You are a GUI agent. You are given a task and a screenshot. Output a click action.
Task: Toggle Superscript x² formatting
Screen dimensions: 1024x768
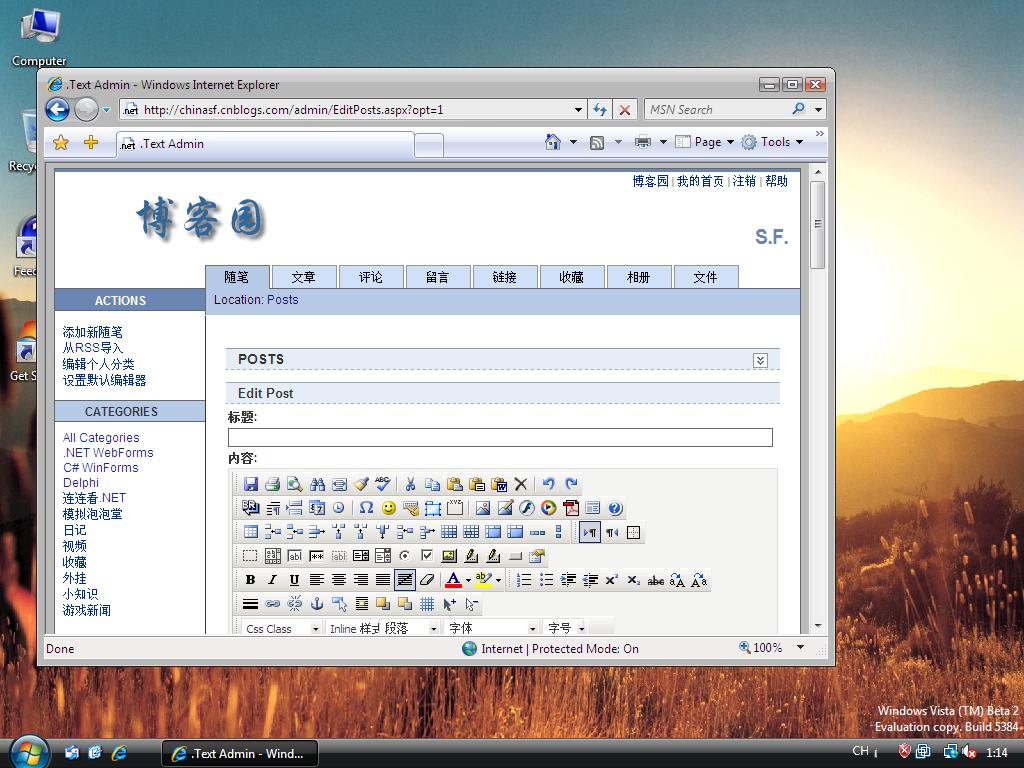point(611,580)
